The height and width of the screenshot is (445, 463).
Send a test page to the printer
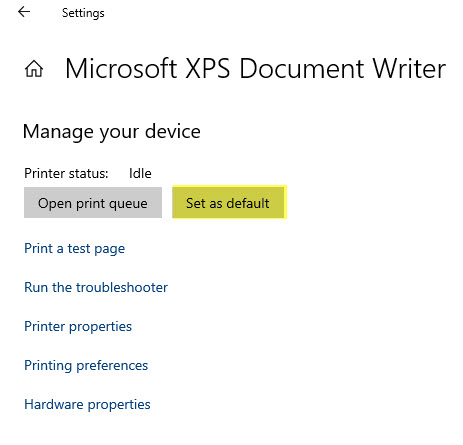pyautogui.click(x=75, y=249)
